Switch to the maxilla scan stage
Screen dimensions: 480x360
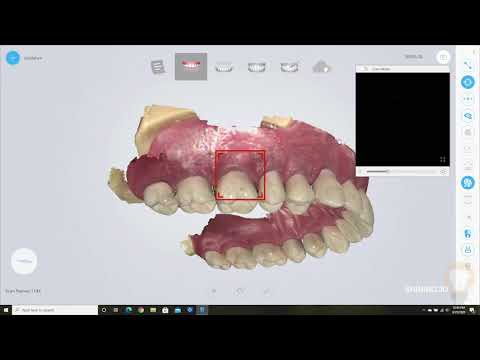click(224, 67)
